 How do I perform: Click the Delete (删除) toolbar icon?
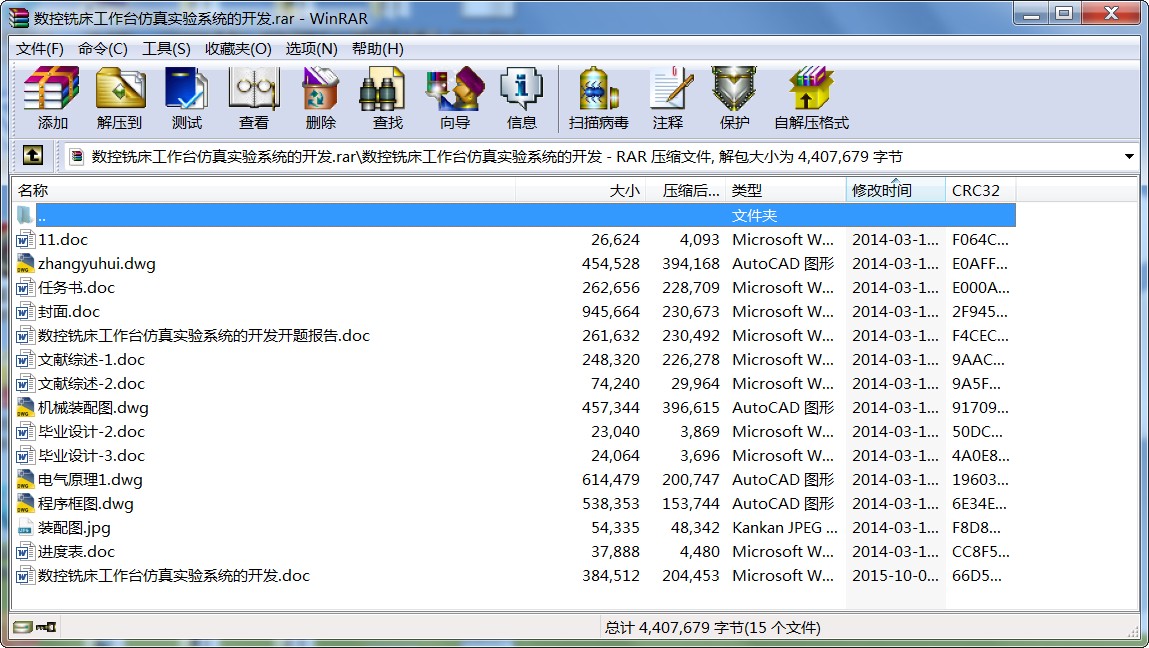pyautogui.click(x=320, y=98)
